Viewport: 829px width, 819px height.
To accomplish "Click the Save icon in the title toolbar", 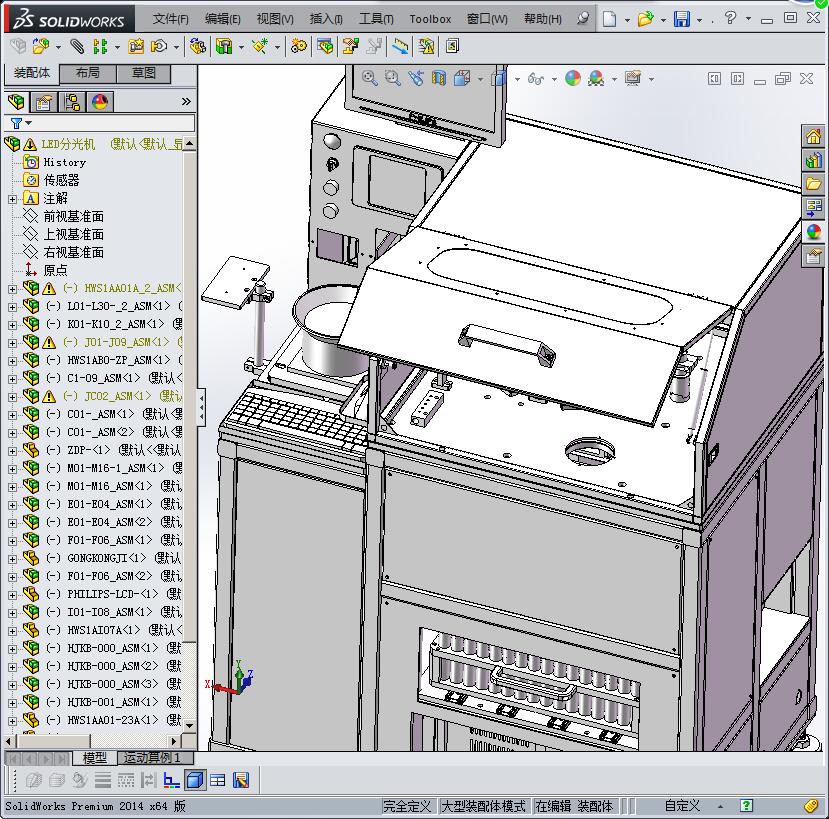I will tap(681, 19).
